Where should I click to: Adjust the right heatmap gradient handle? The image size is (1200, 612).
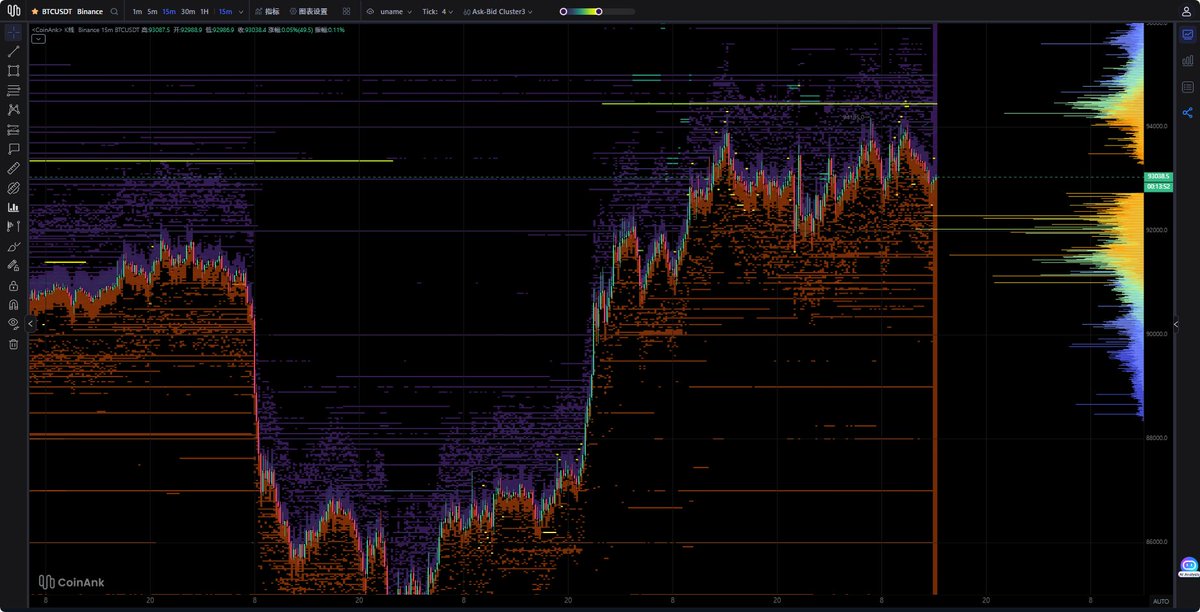[598, 11]
